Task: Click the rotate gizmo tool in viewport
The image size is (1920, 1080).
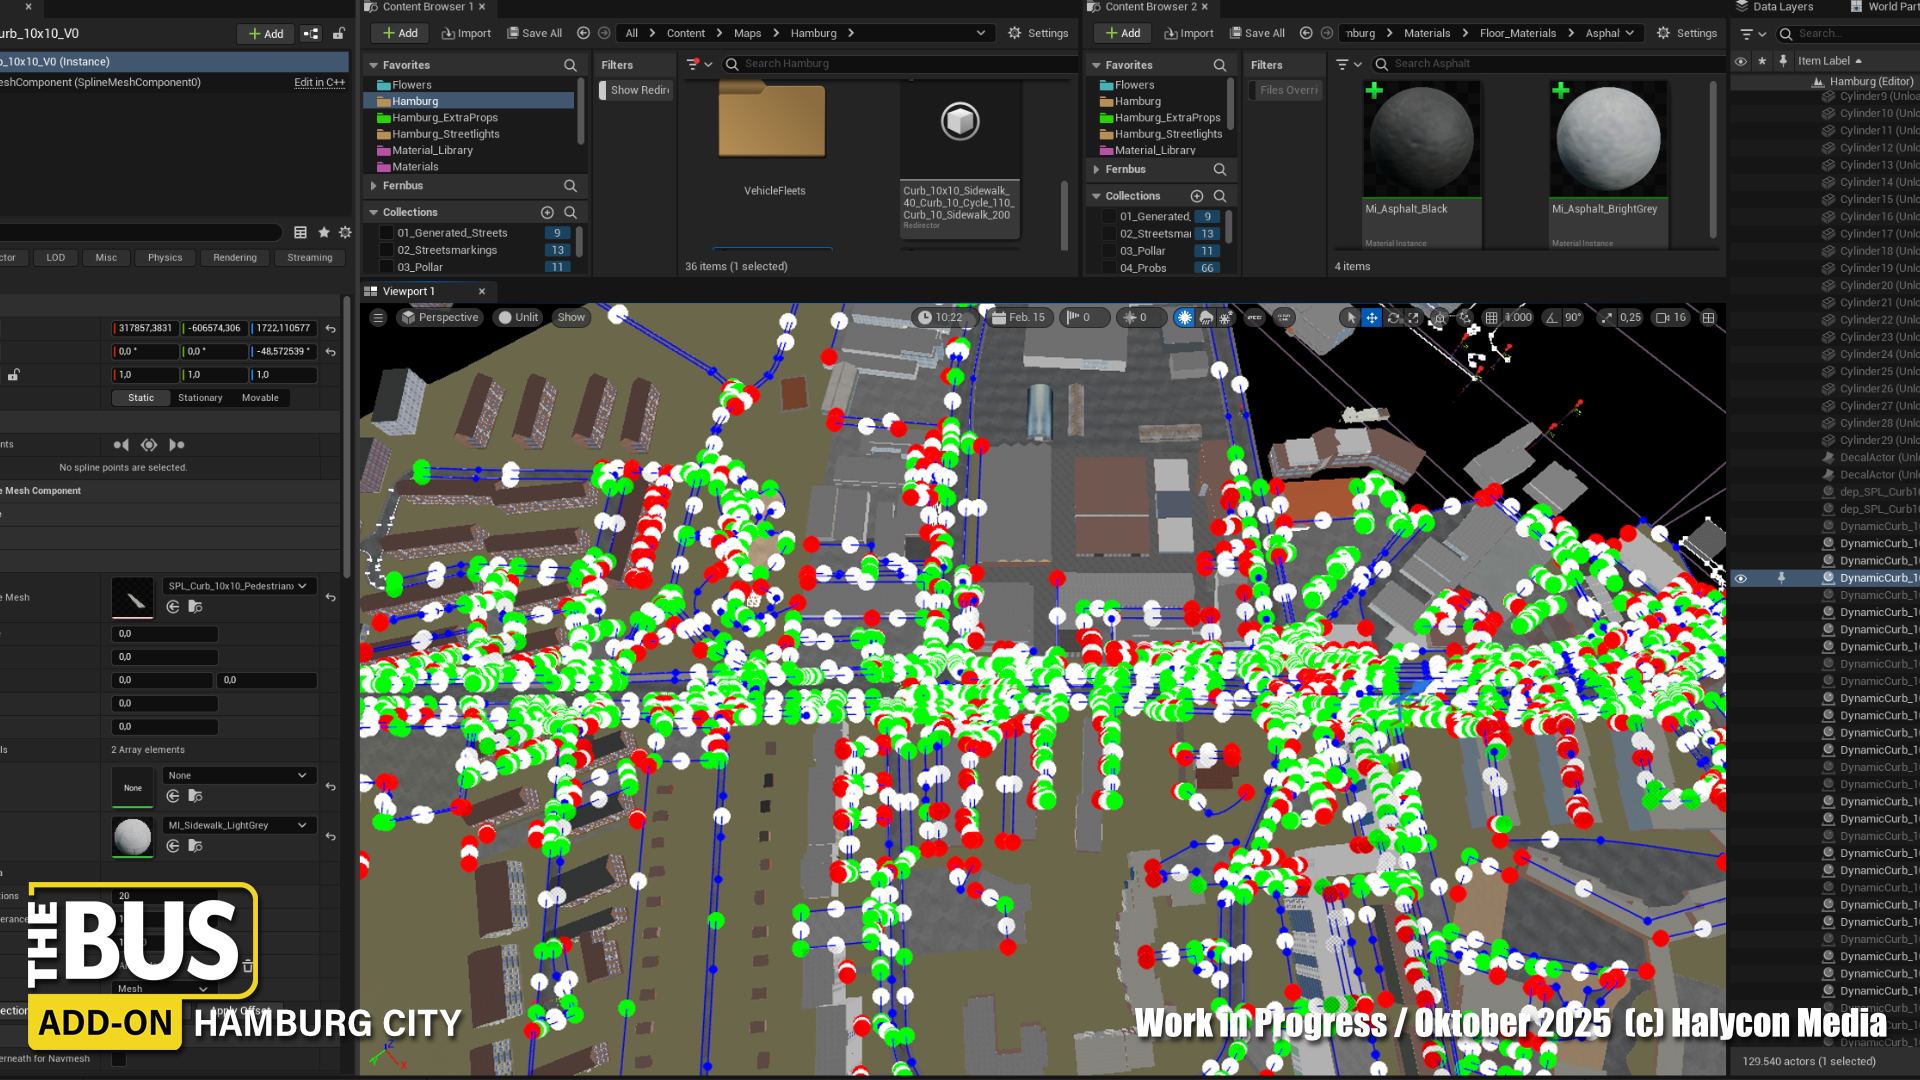Action: pyautogui.click(x=1393, y=318)
